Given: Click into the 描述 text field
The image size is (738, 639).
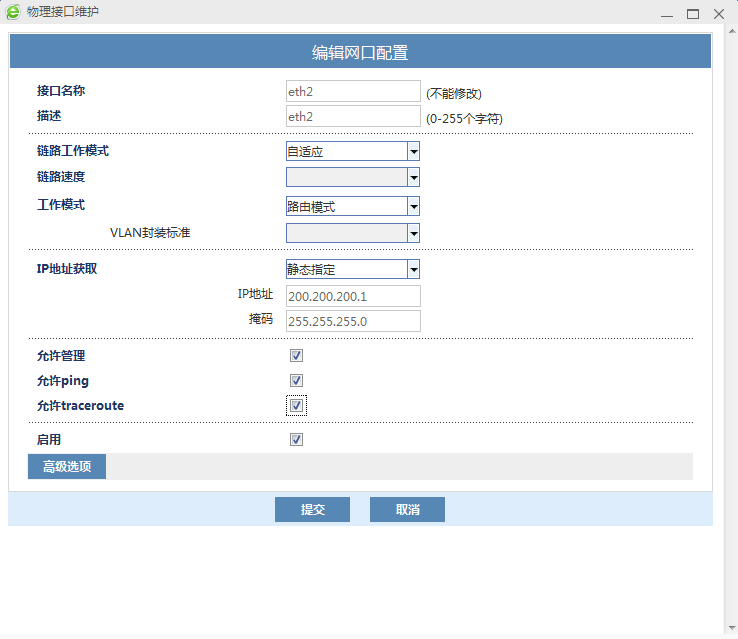Looking at the screenshot, I should click(353, 116).
